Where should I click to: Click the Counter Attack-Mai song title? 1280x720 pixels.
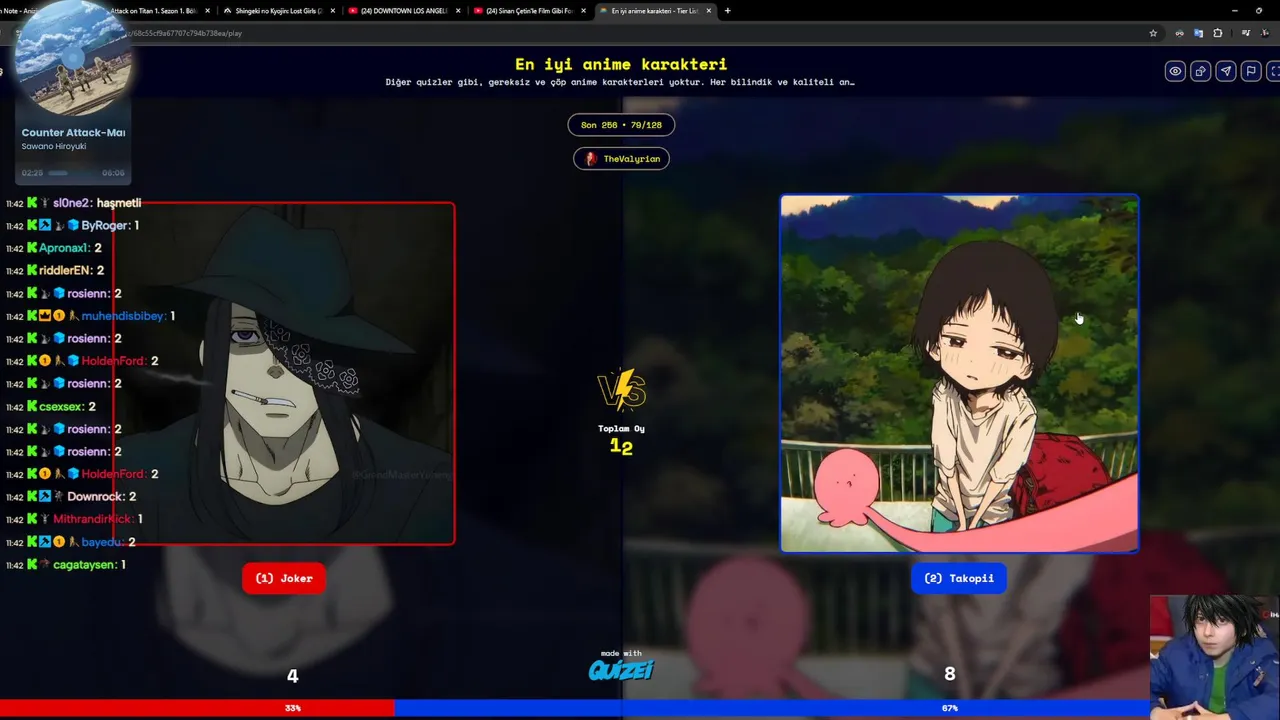tap(73, 132)
